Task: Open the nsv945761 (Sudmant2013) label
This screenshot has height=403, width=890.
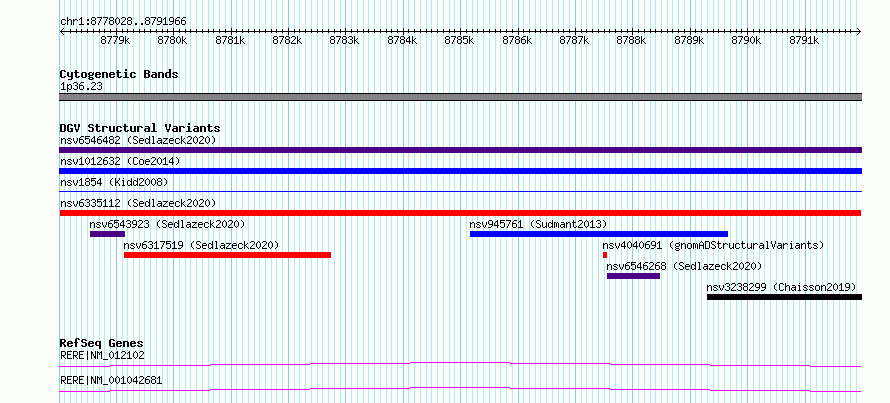Action: (x=538, y=224)
